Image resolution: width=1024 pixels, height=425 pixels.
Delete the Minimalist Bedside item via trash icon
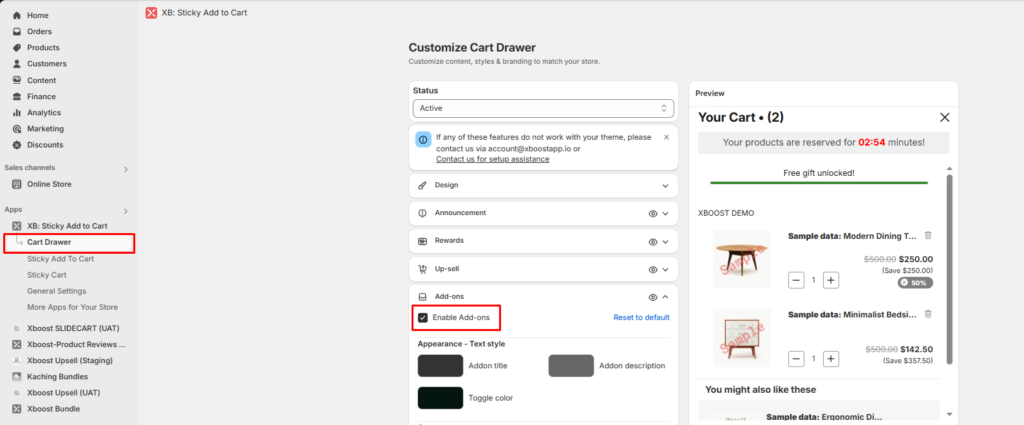(928, 314)
